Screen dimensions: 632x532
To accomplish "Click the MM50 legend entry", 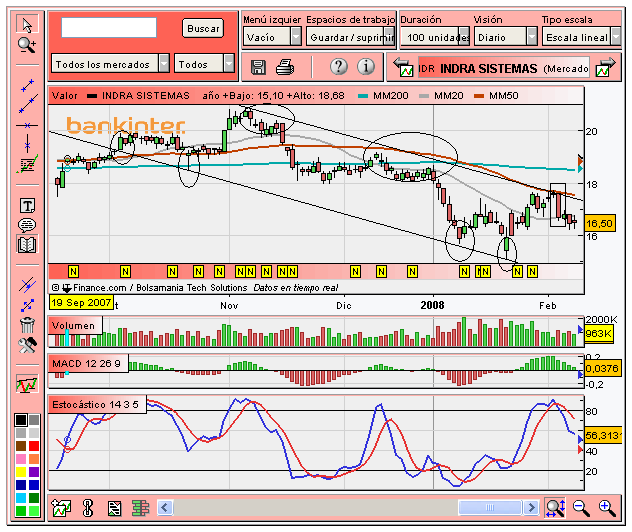I will [x=496, y=96].
